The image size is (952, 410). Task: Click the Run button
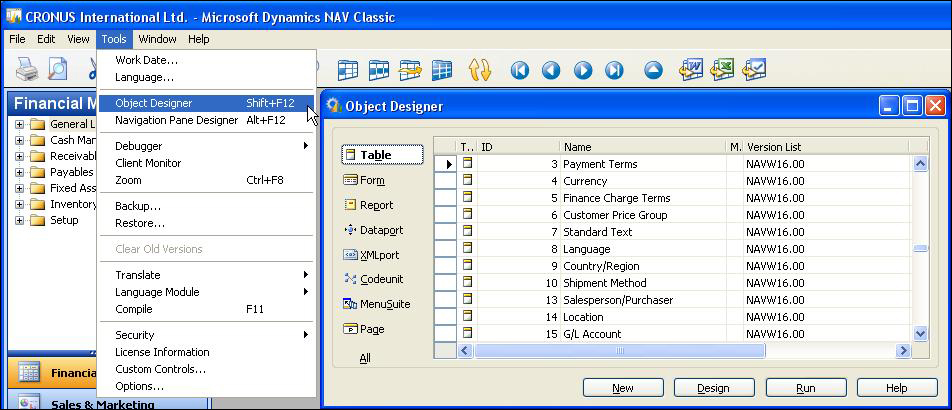(x=806, y=388)
